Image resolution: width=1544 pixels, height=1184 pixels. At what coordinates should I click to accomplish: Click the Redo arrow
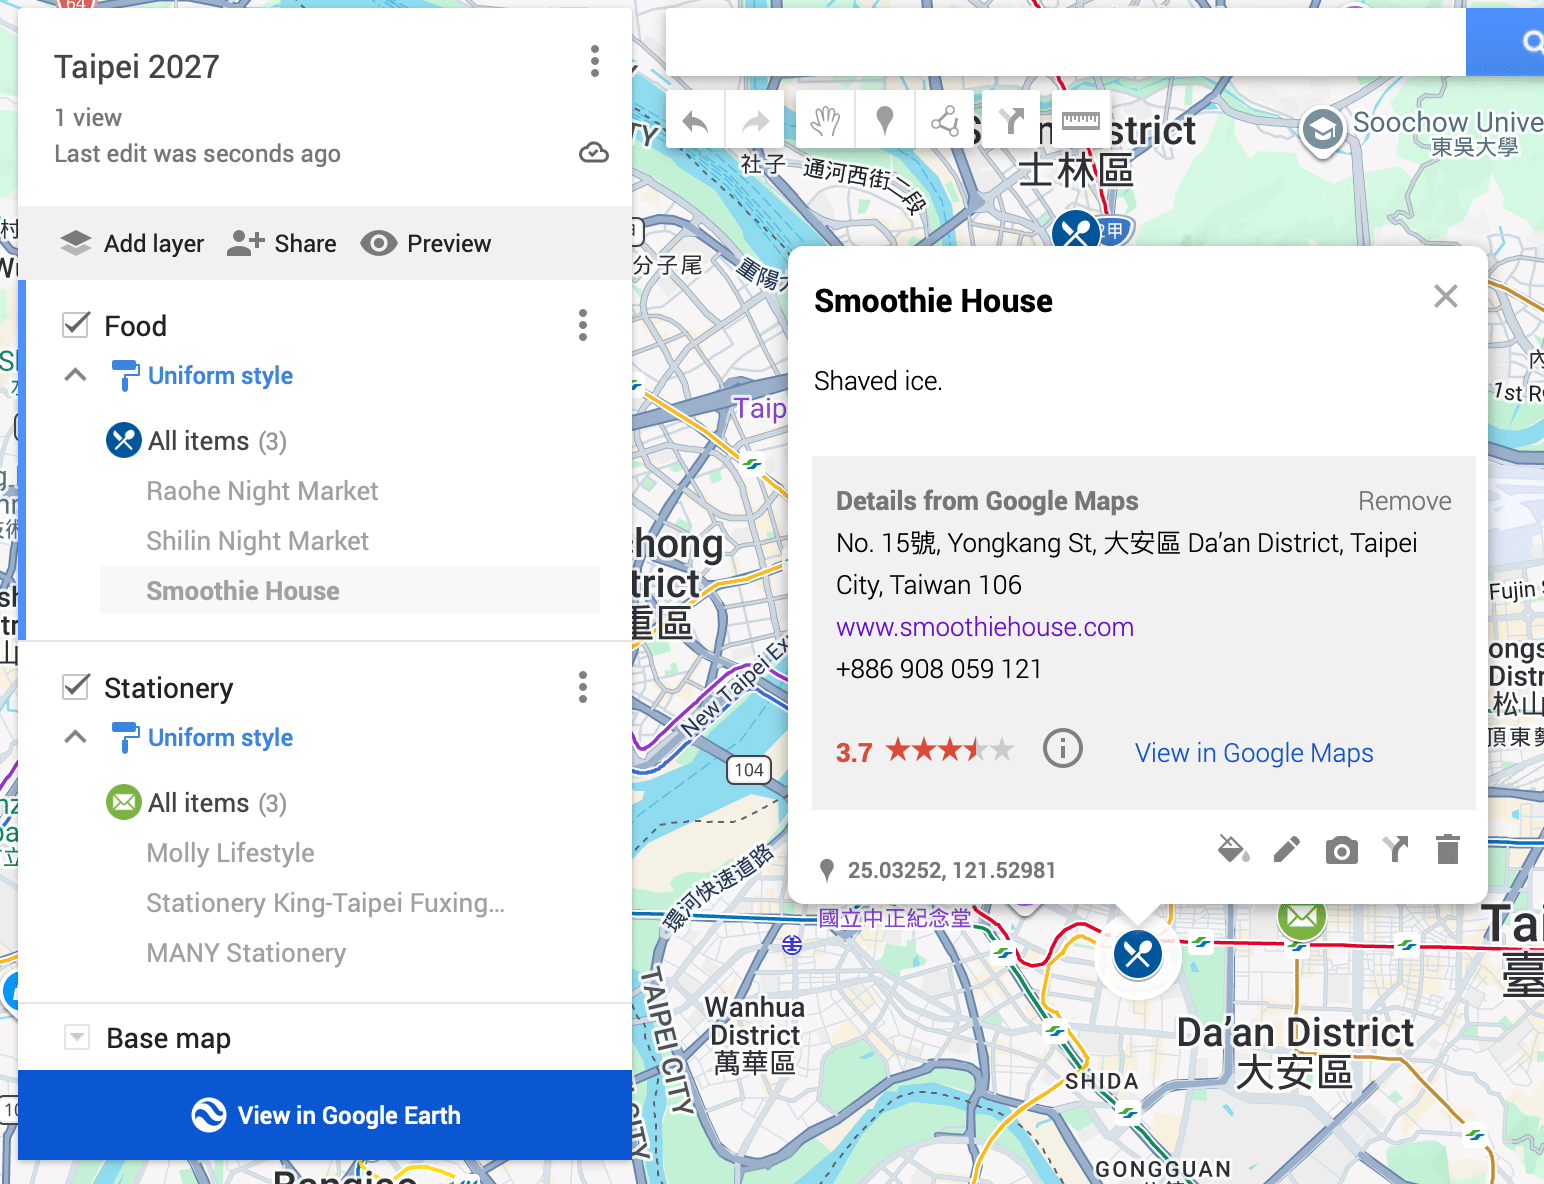(755, 122)
